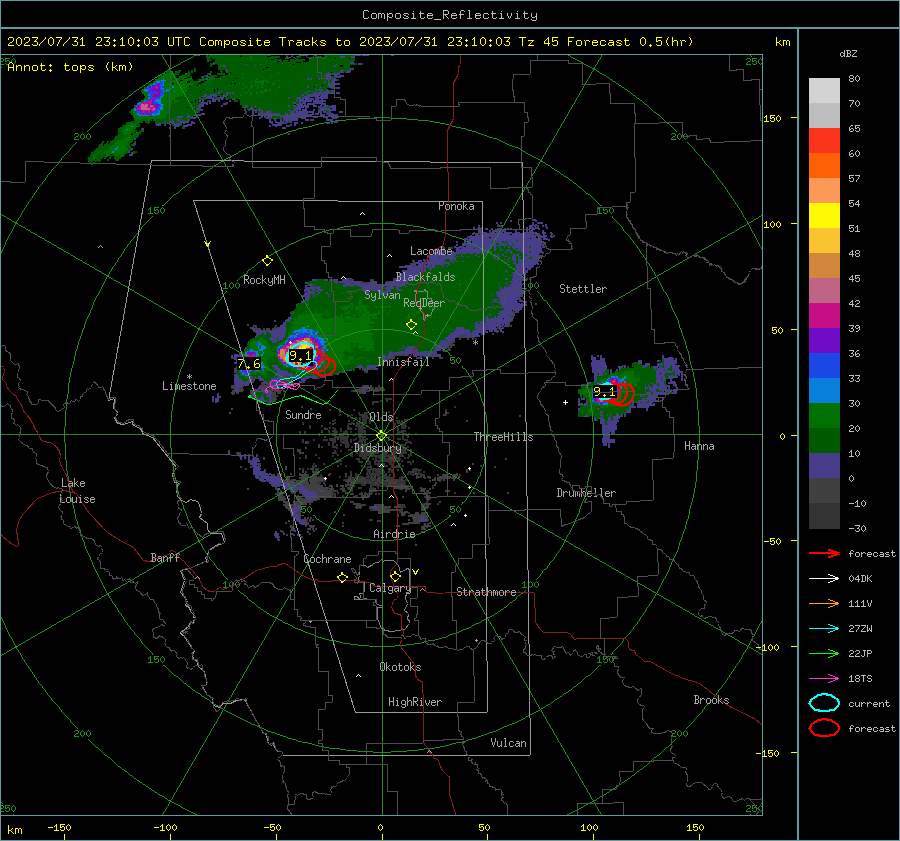Click the Airdrie city label

[x=394, y=534]
